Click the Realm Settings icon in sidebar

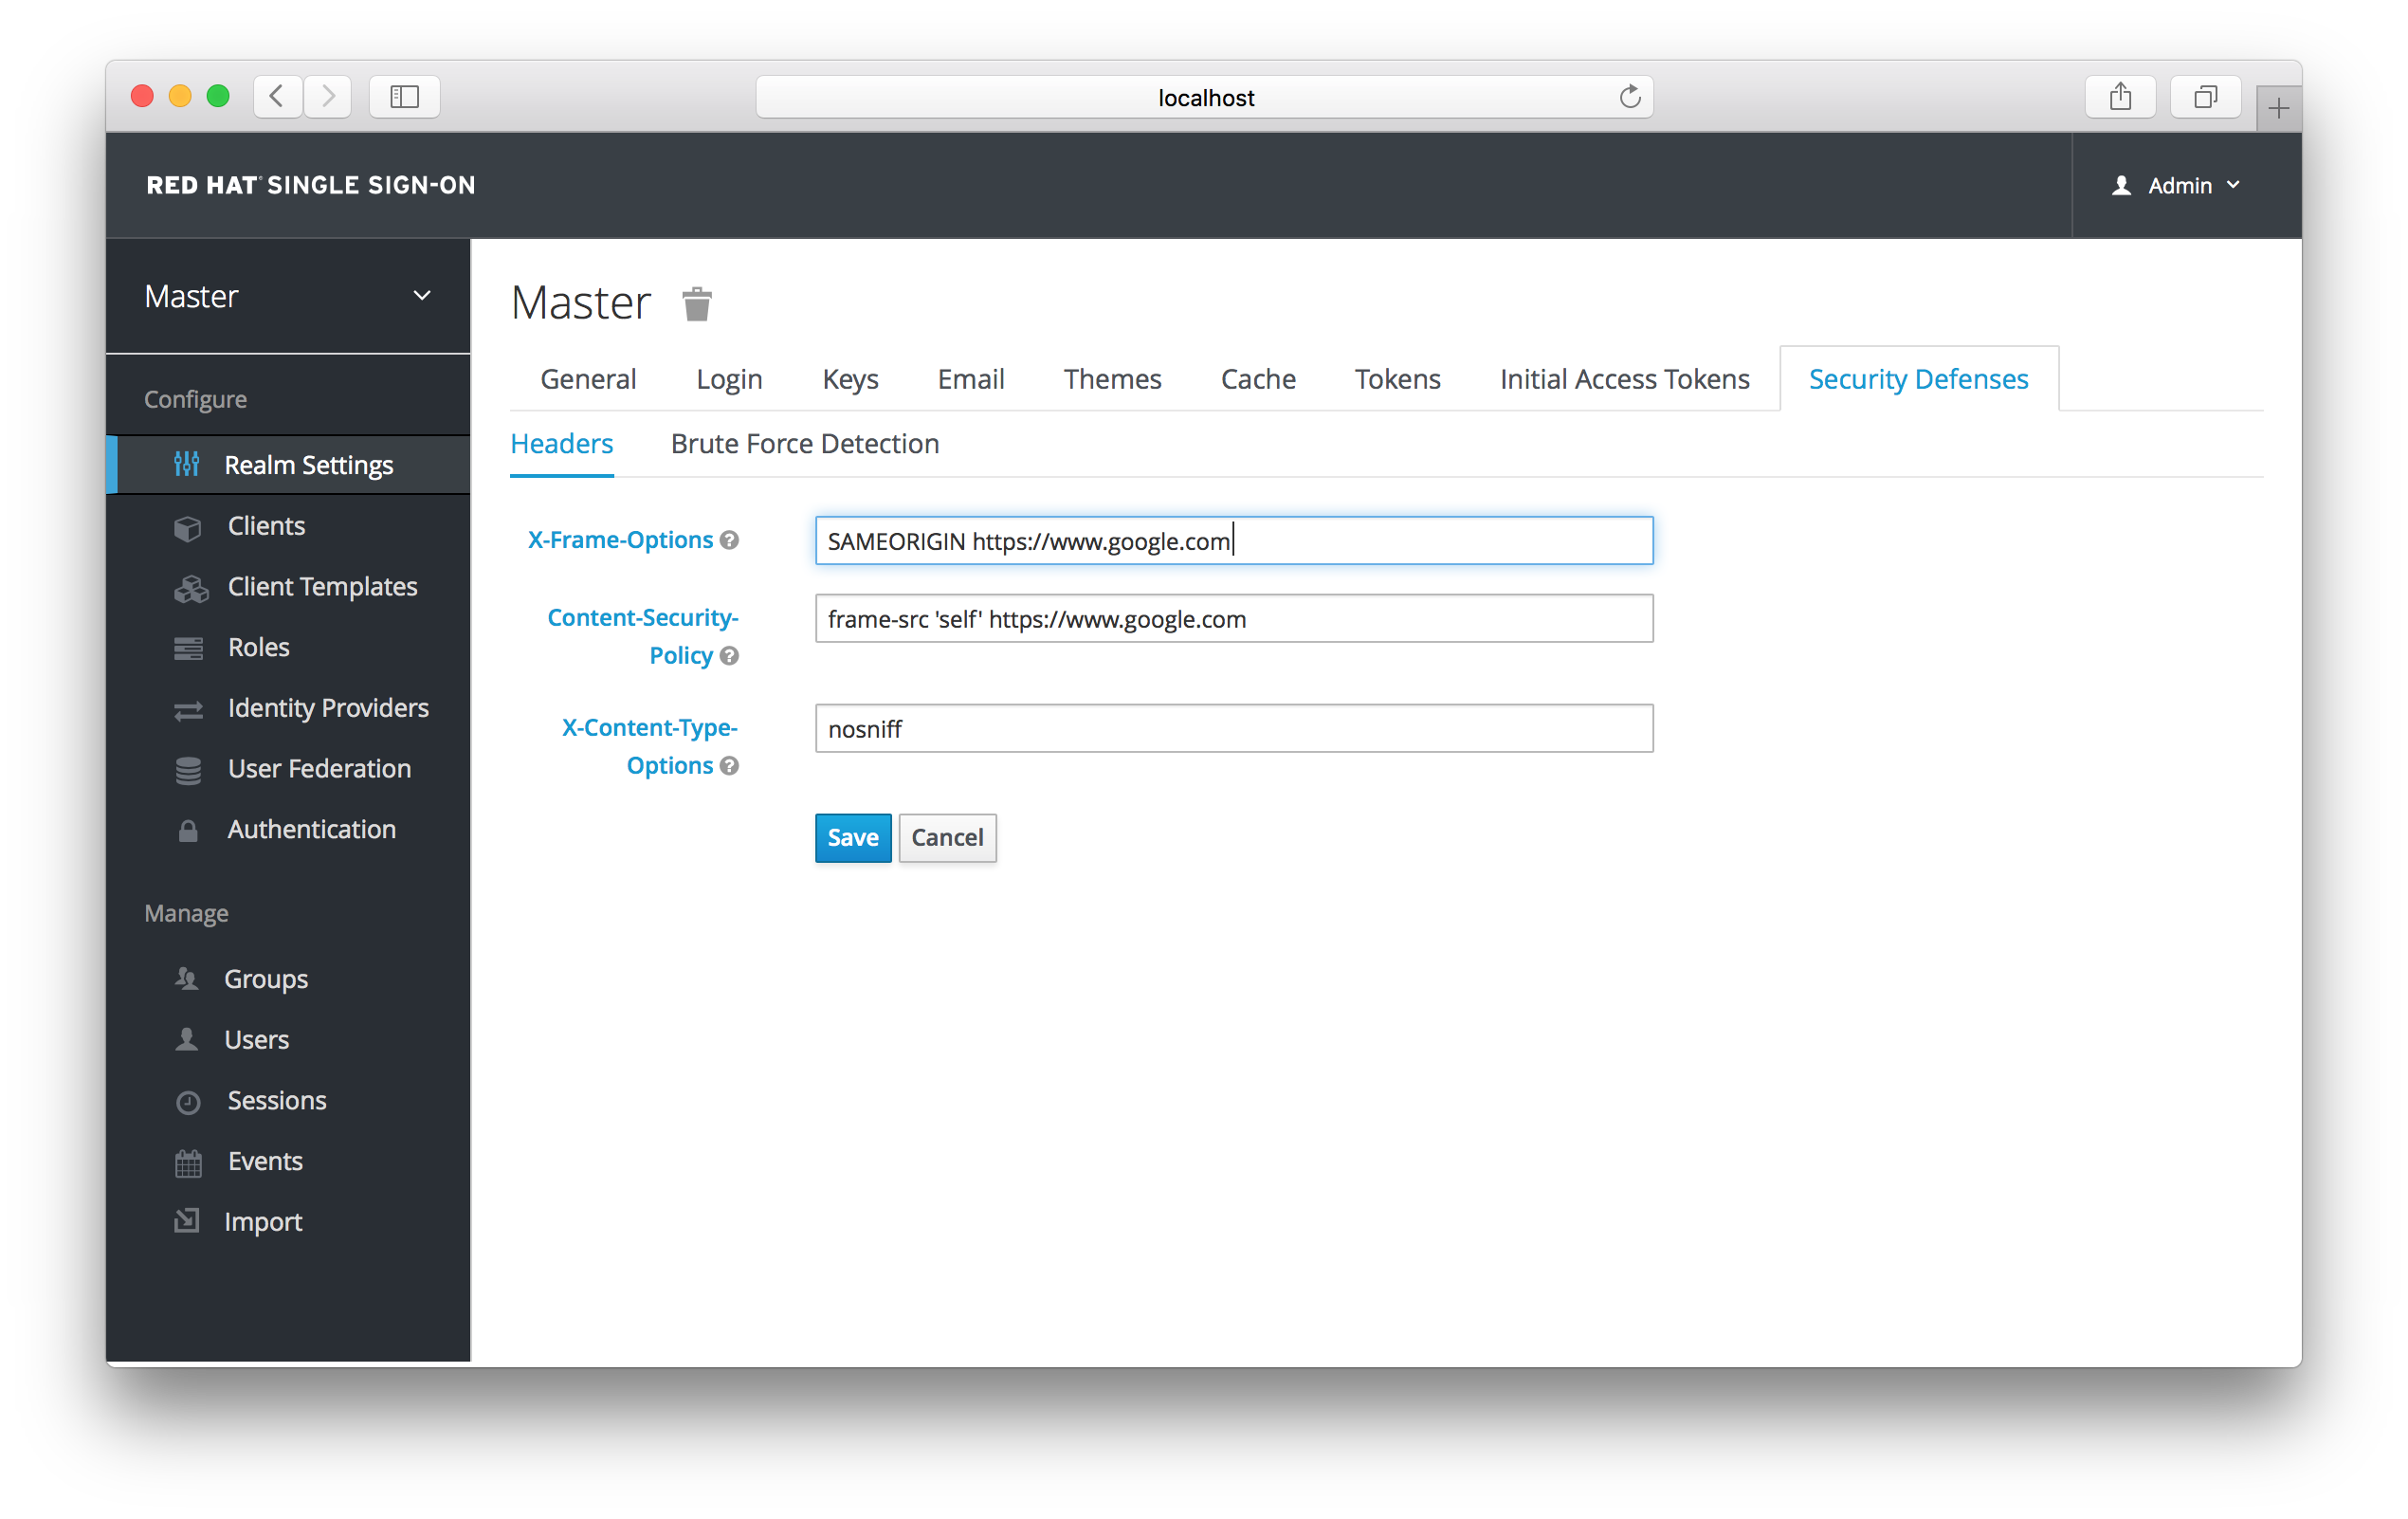coord(191,464)
